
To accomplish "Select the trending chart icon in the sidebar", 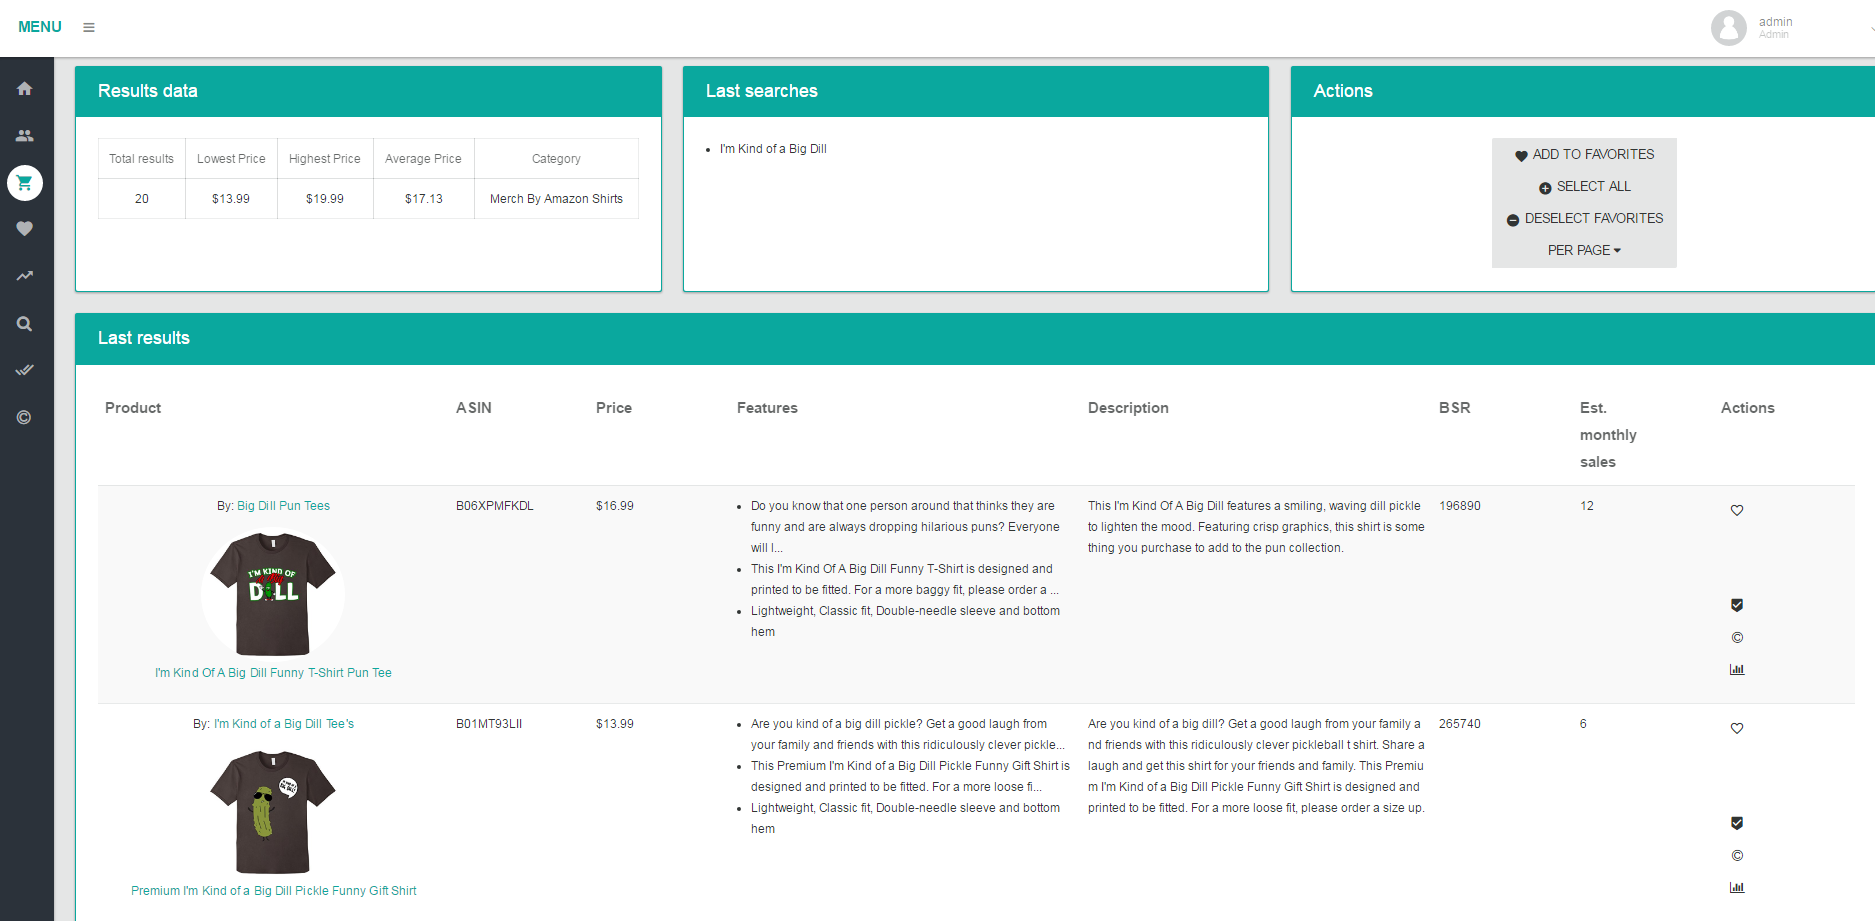I will pos(24,276).
